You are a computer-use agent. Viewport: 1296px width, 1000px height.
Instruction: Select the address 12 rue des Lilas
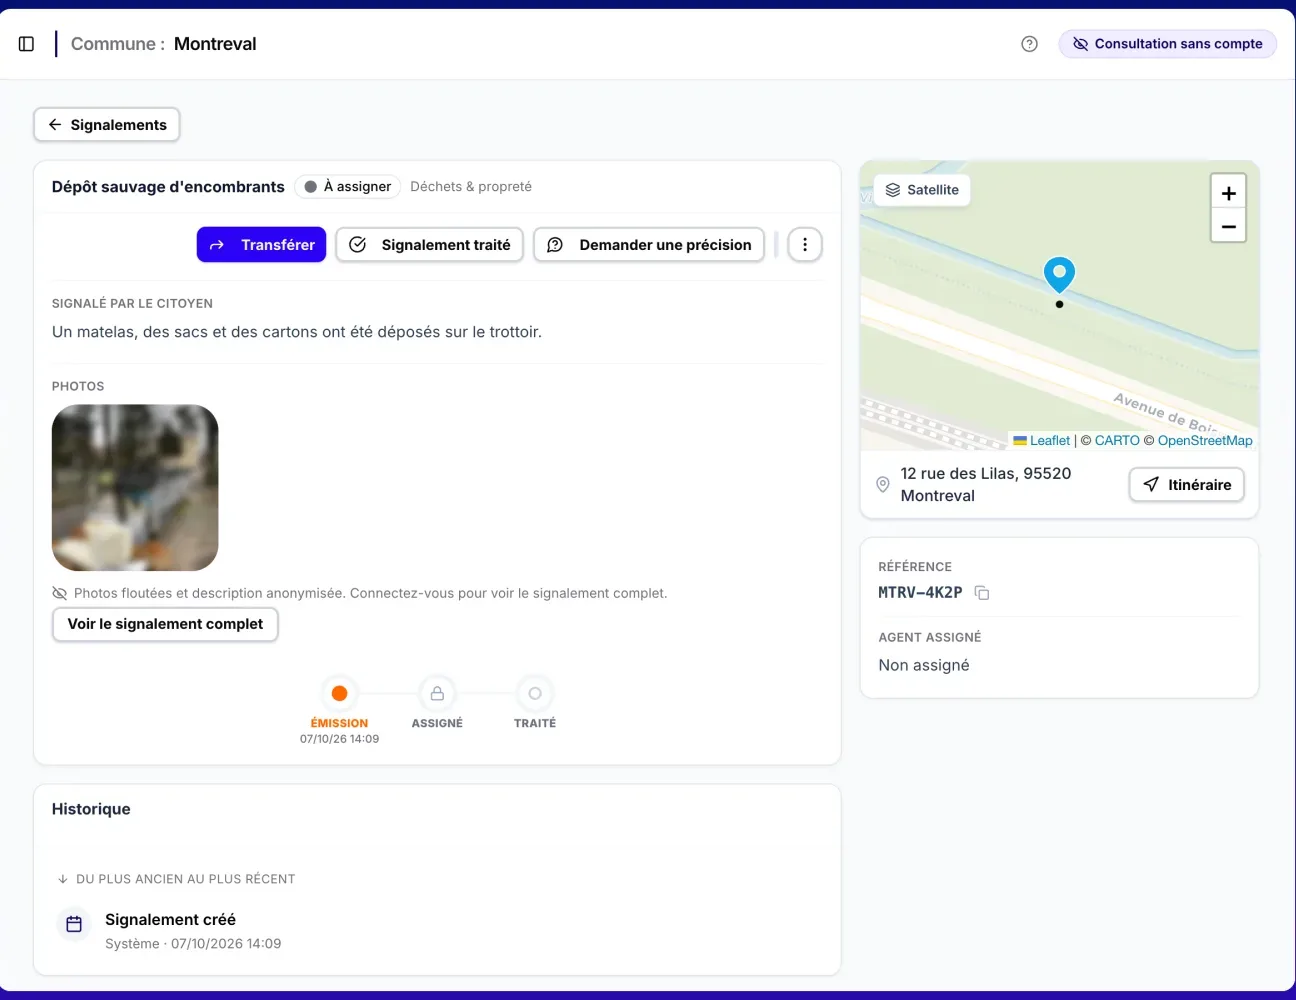pos(986,485)
